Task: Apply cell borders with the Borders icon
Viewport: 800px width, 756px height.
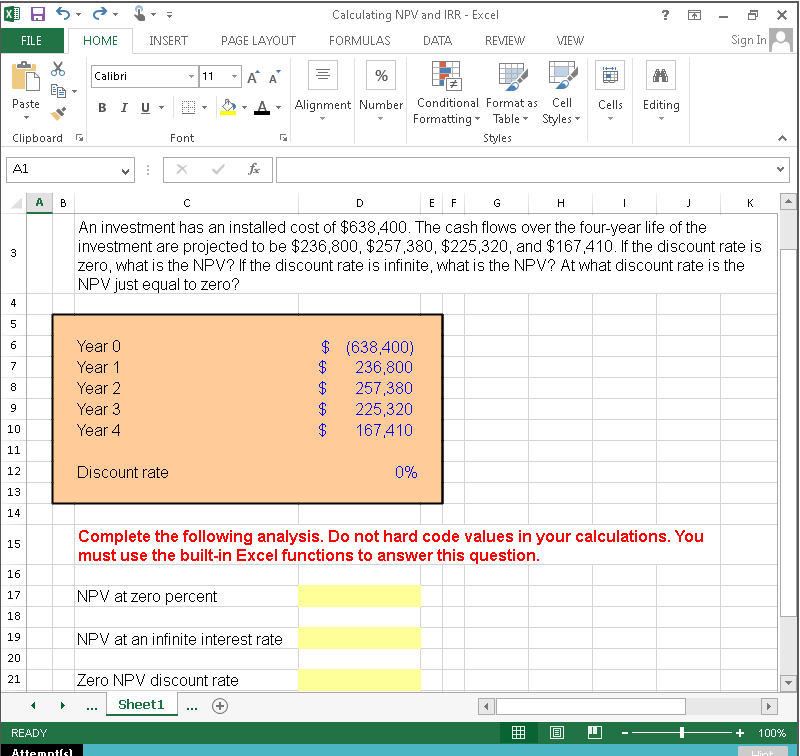Action: pos(188,107)
